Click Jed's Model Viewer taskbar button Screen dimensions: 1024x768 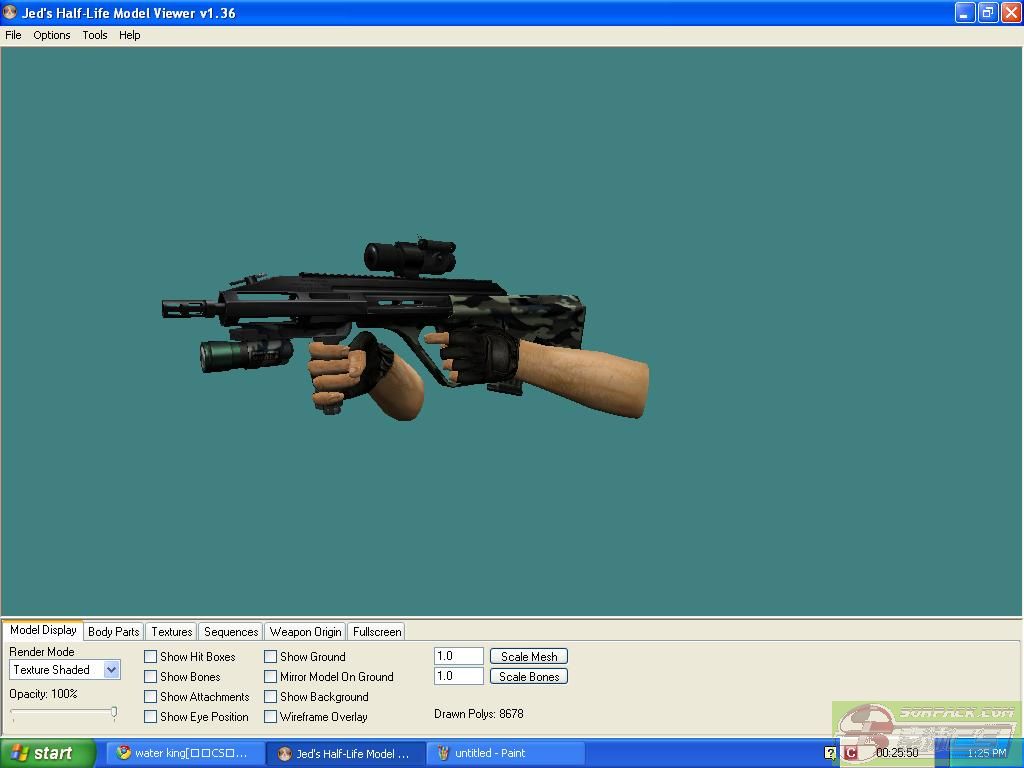click(x=345, y=753)
